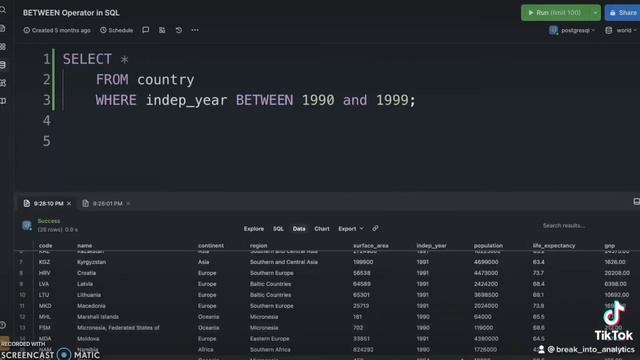
Task: Select the HRV code cell
Action: pyautogui.click(x=44, y=273)
